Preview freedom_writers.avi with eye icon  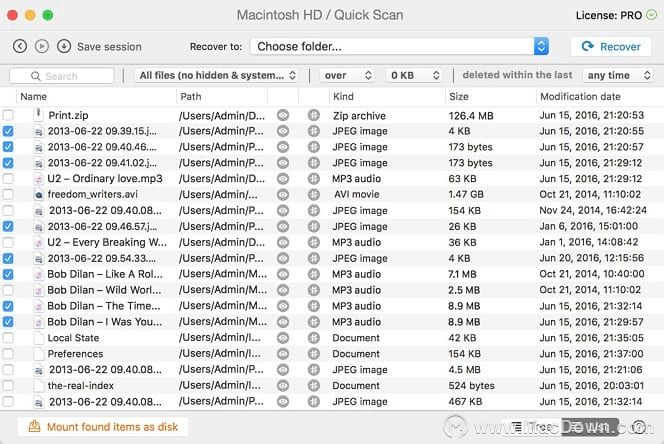point(283,195)
